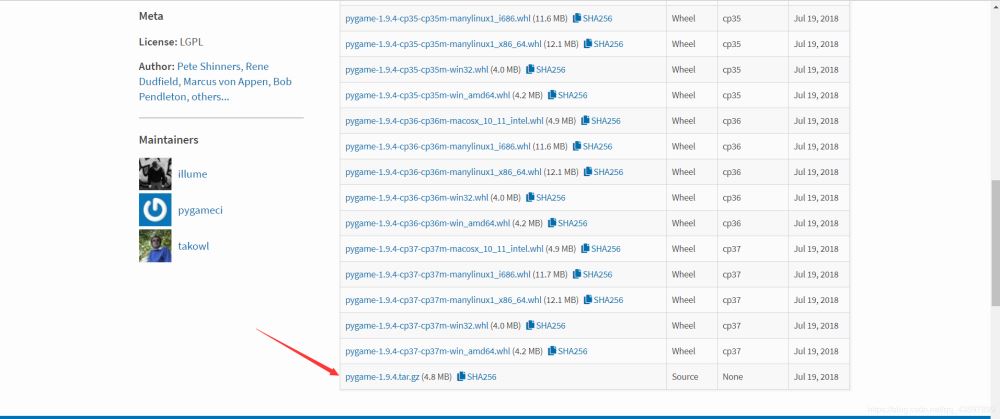The width and height of the screenshot is (1000, 419).
Task: Open the author names link
Action: click(x=216, y=82)
